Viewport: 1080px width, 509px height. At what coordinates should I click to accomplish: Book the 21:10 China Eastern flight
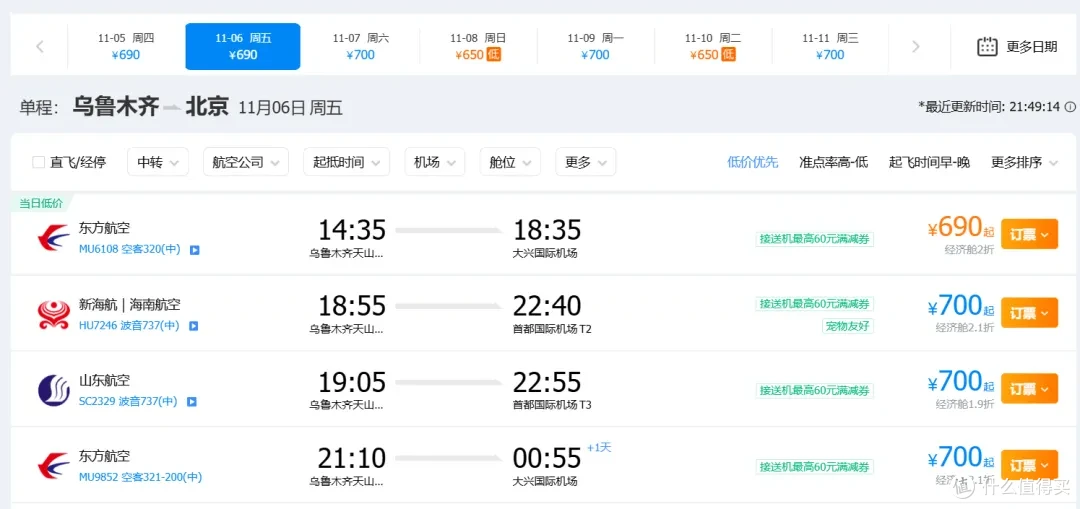(1029, 465)
